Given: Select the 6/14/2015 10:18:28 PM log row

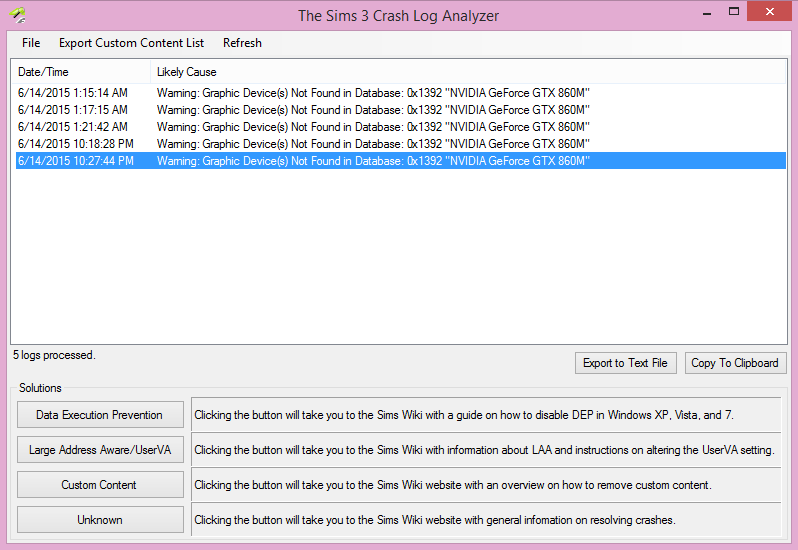Looking at the screenshot, I should click(x=401, y=144).
